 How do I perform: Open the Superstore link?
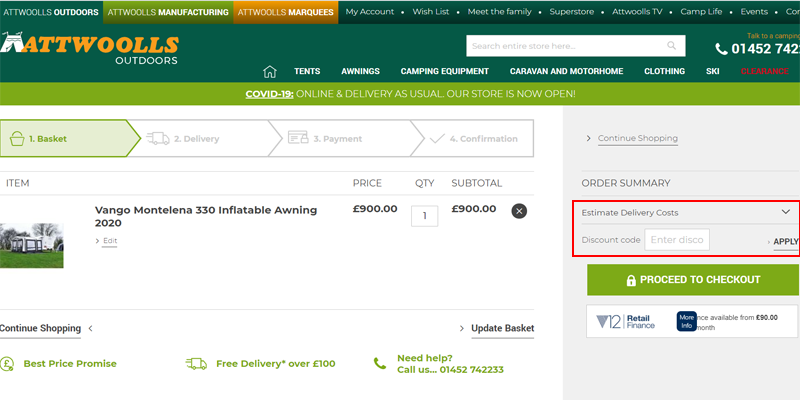point(571,12)
